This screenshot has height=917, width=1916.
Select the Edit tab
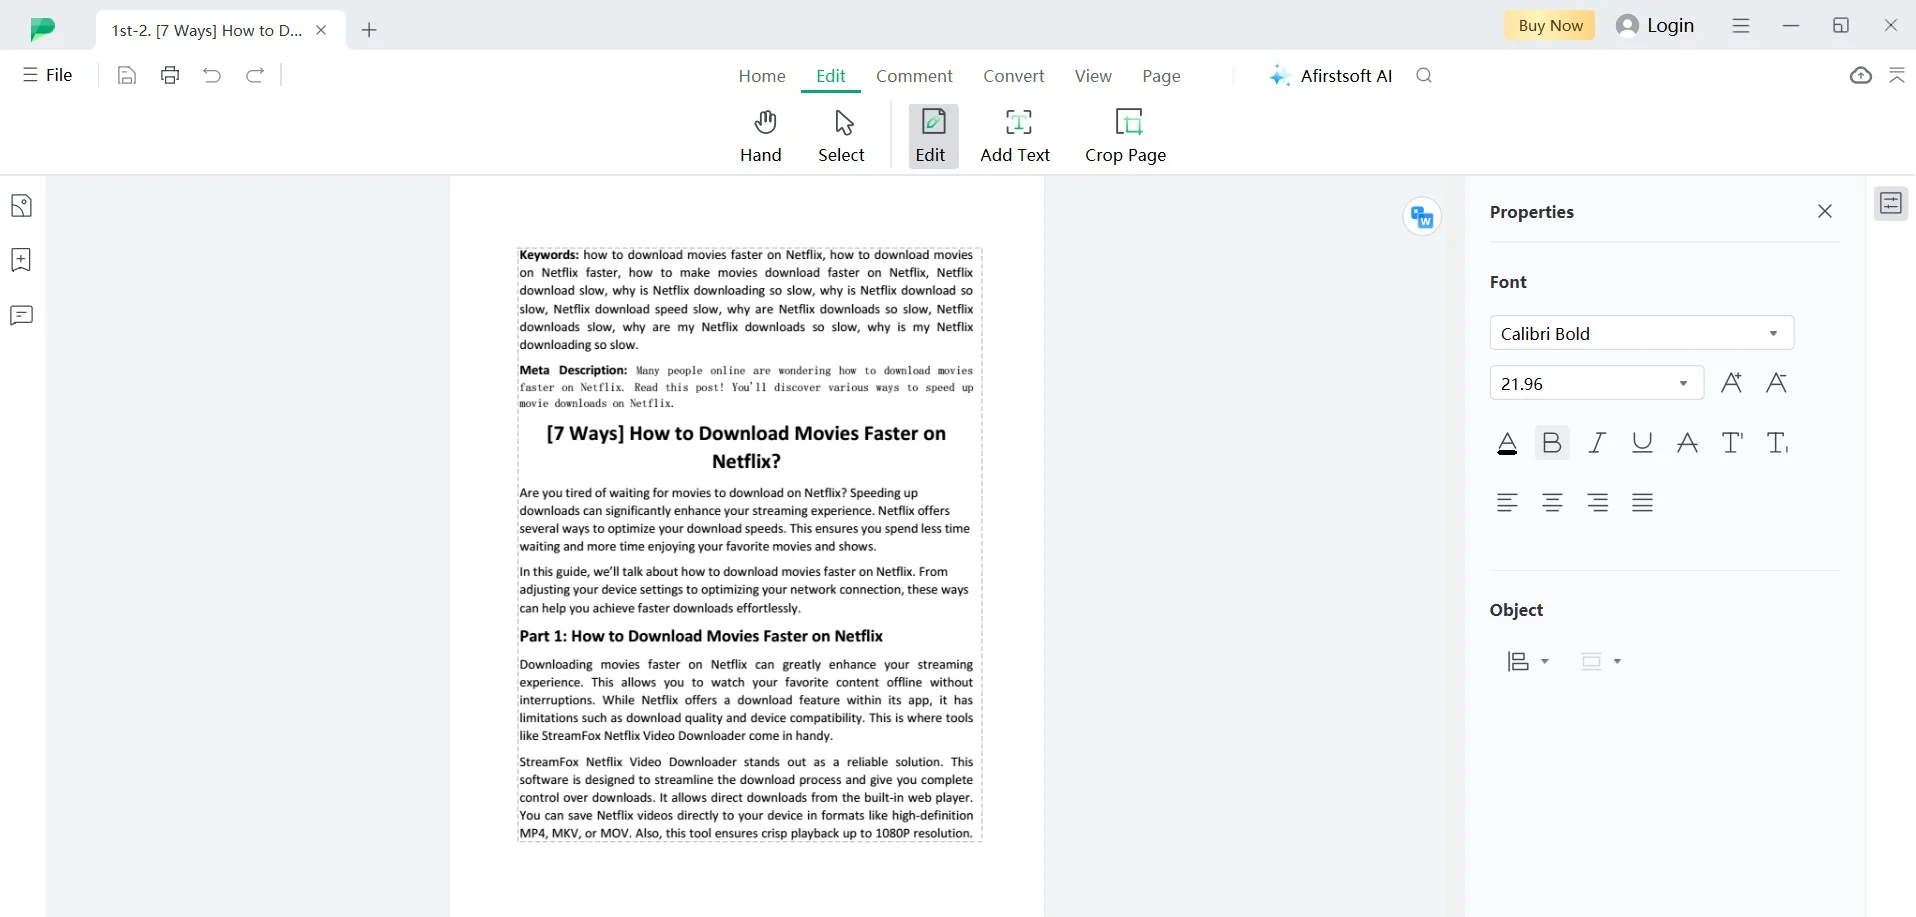pos(831,76)
